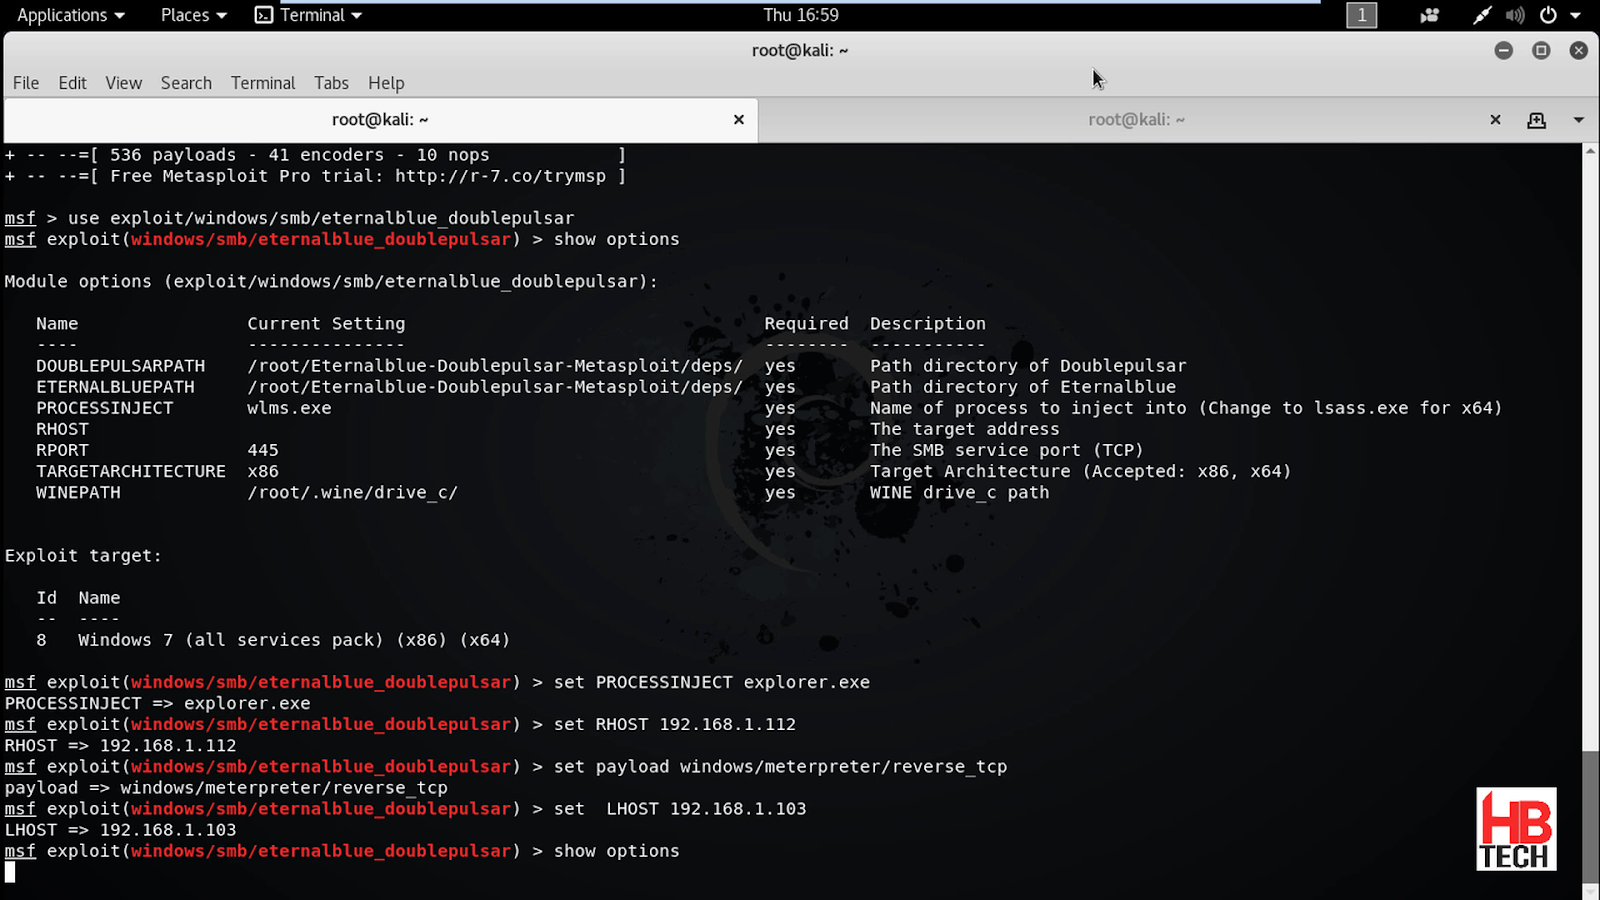This screenshot has width=1600, height=900.
Task: Click the scrollbar up arrow
Action: point(1591,151)
